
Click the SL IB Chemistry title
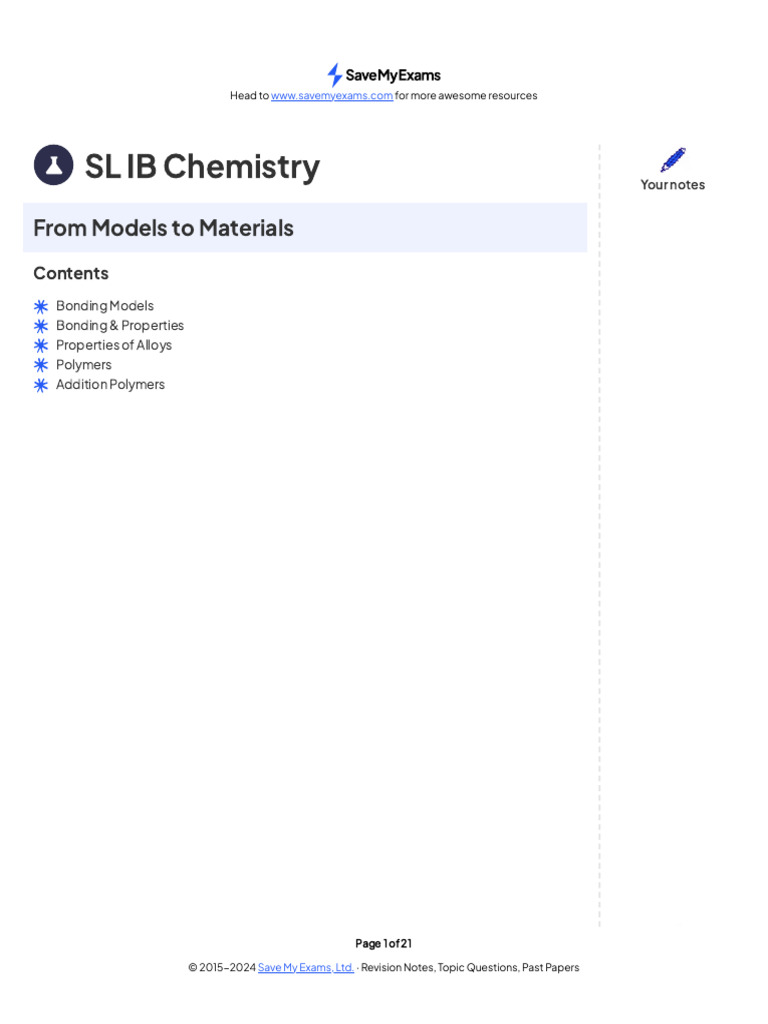202,166
